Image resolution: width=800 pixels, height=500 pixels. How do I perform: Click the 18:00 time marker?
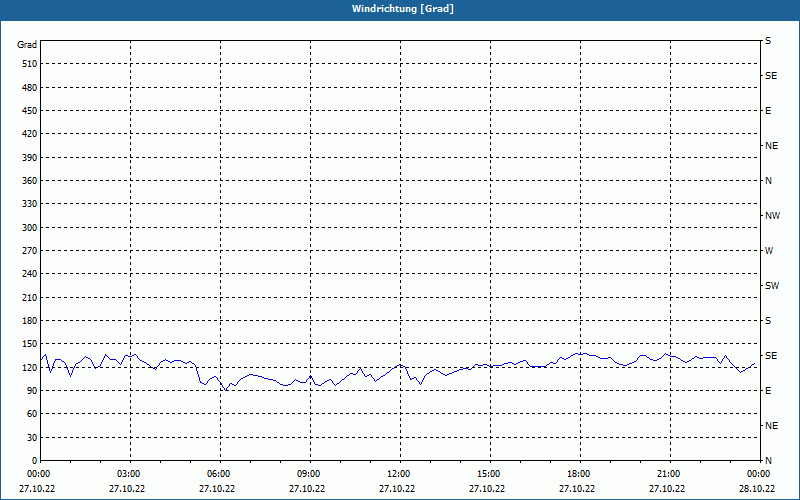pos(579,474)
